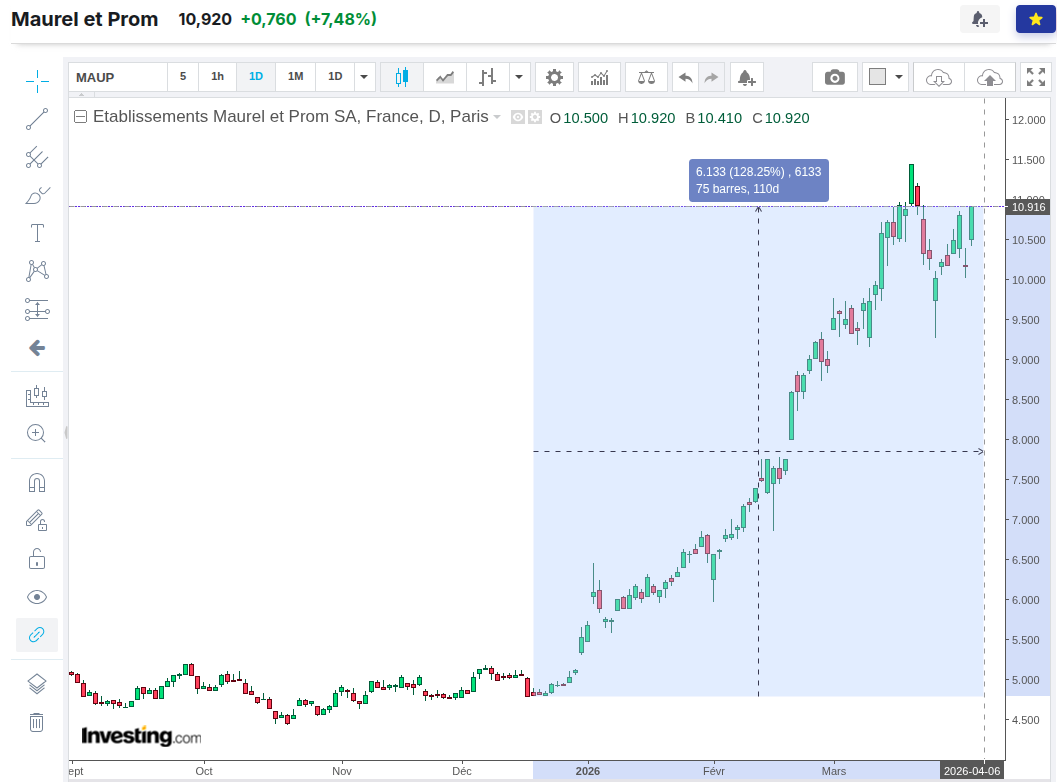This screenshot has width=1057, height=782.
Task: Open the indicators menu
Action: tap(599, 78)
